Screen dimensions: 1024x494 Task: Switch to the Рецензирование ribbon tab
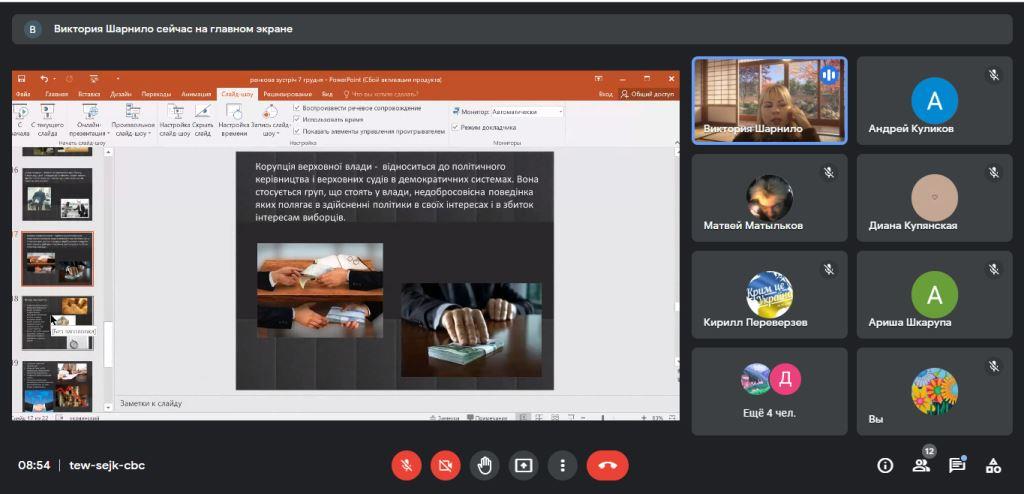point(286,94)
